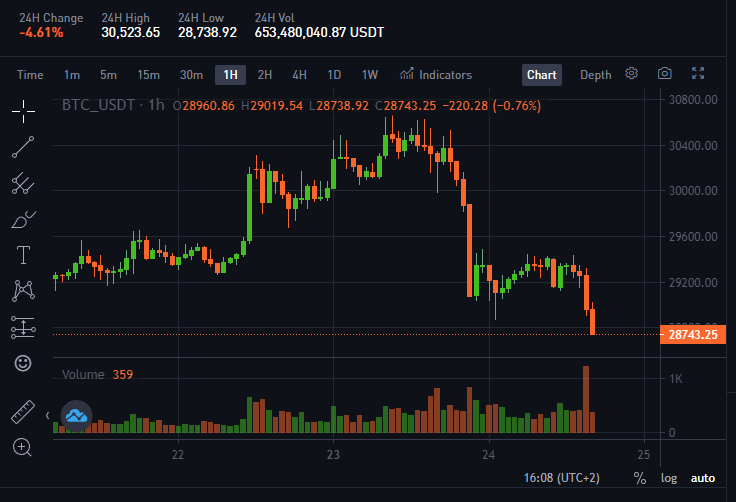Image resolution: width=736 pixels, height=502 pixels.
Task: Select the 4H timeframe
Action: click(299, 75)
